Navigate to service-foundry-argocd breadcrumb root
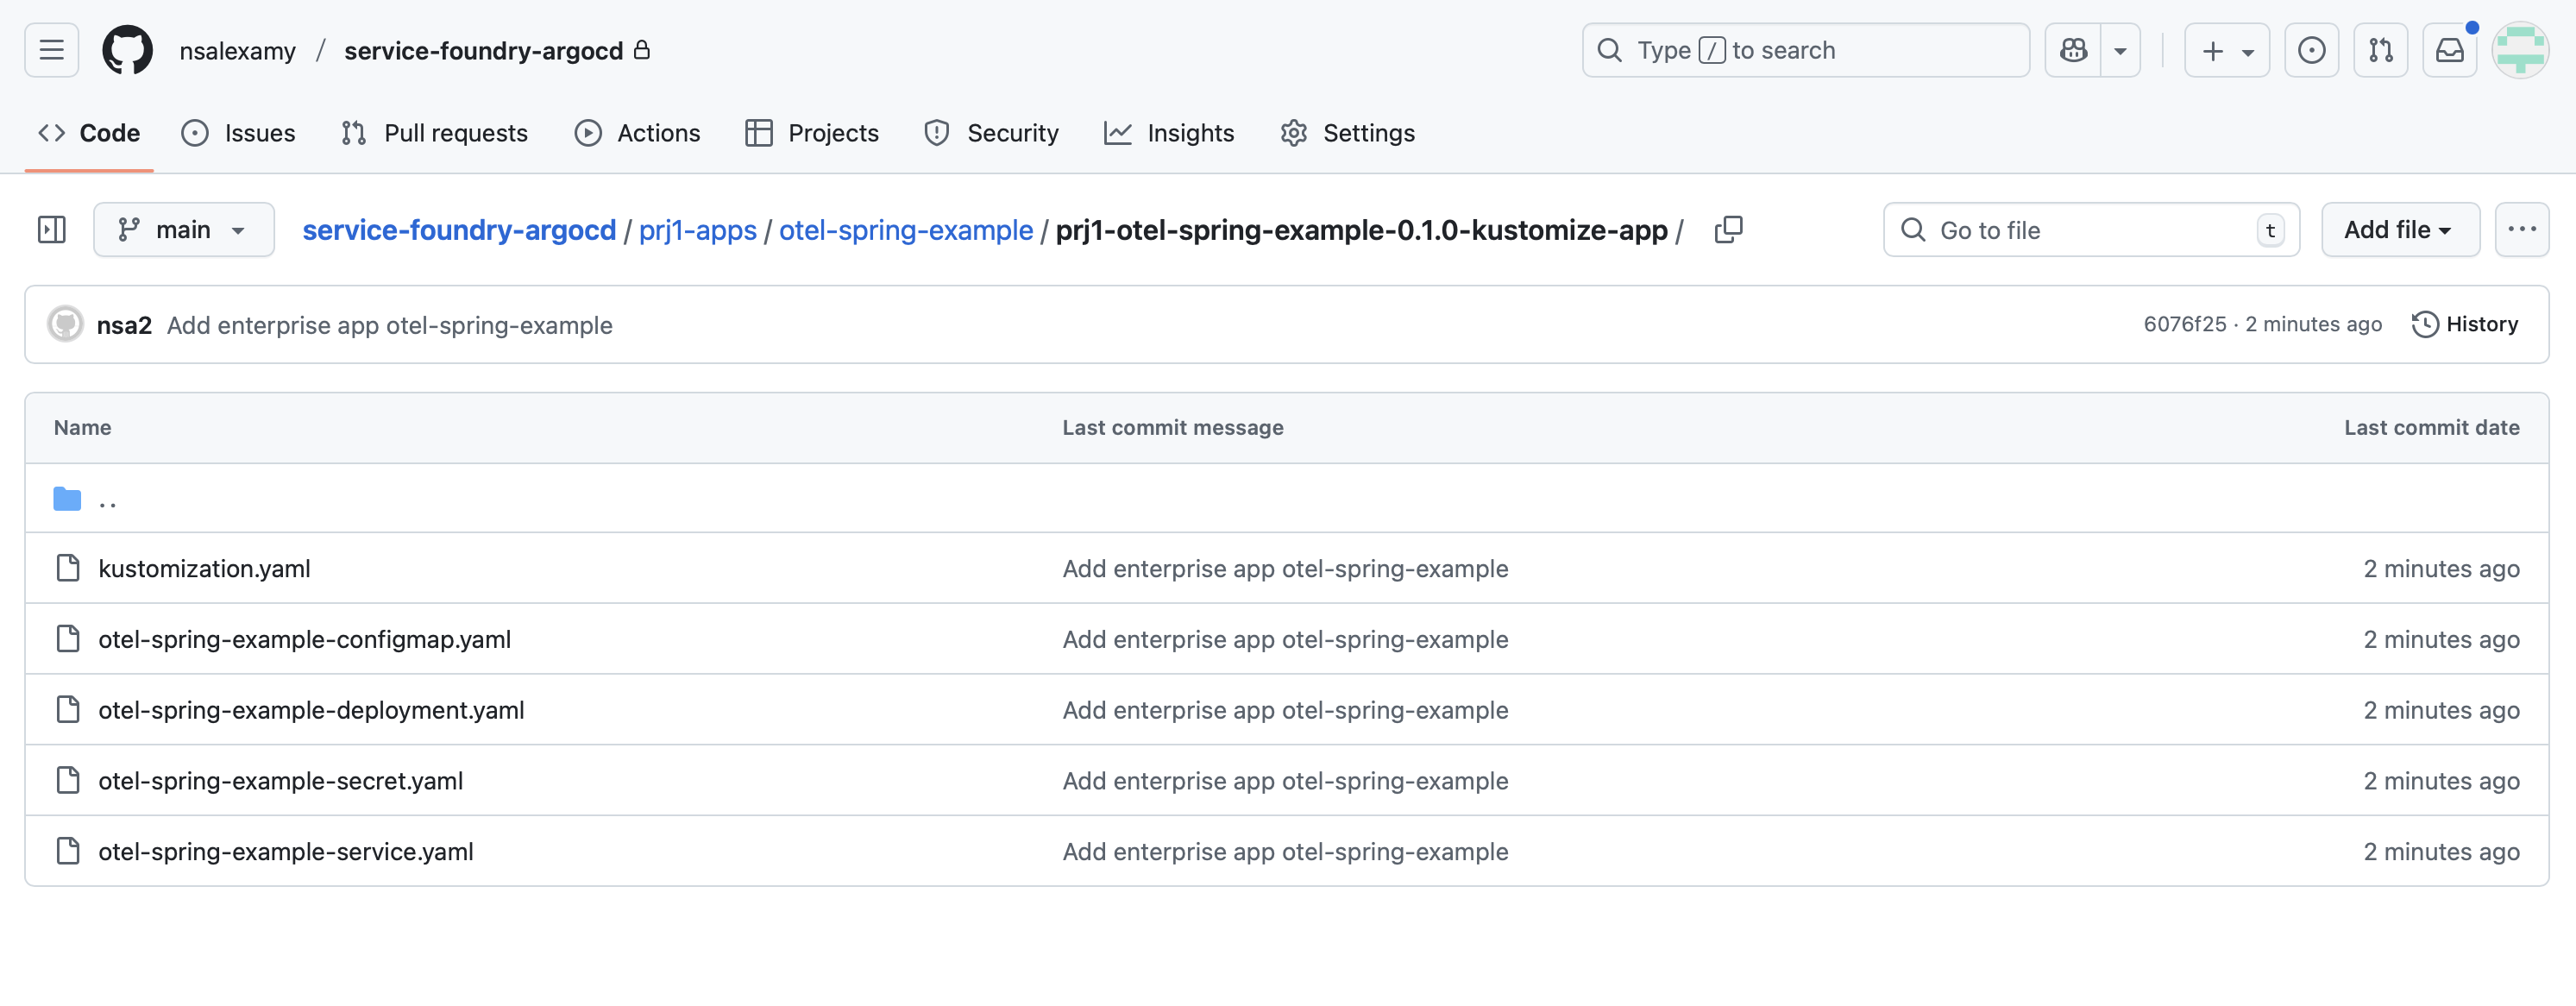 pyautogui.click(x=459, y=230)
